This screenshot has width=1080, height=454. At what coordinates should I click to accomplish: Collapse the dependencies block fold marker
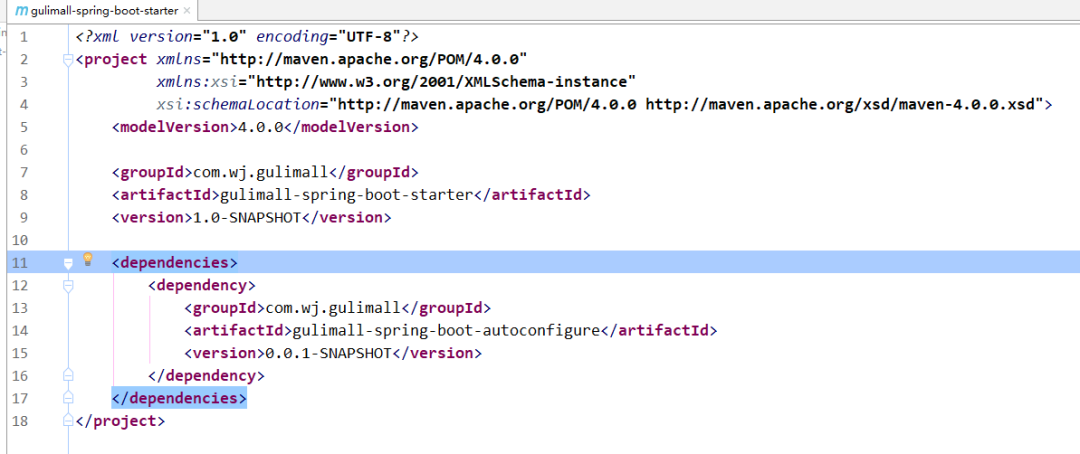pyautogui.click(x=68, y=262)
